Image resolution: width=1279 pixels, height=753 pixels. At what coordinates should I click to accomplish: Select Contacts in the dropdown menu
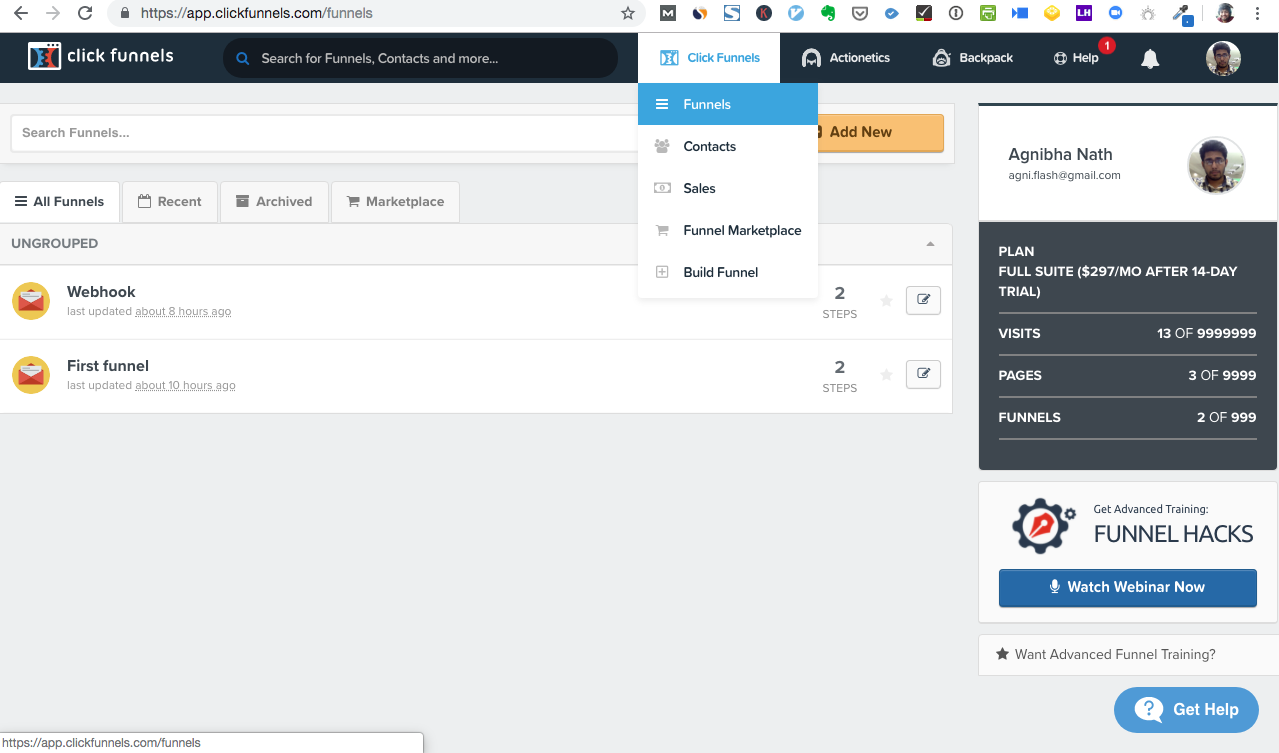pyautogui.click(x=728, y=146)
